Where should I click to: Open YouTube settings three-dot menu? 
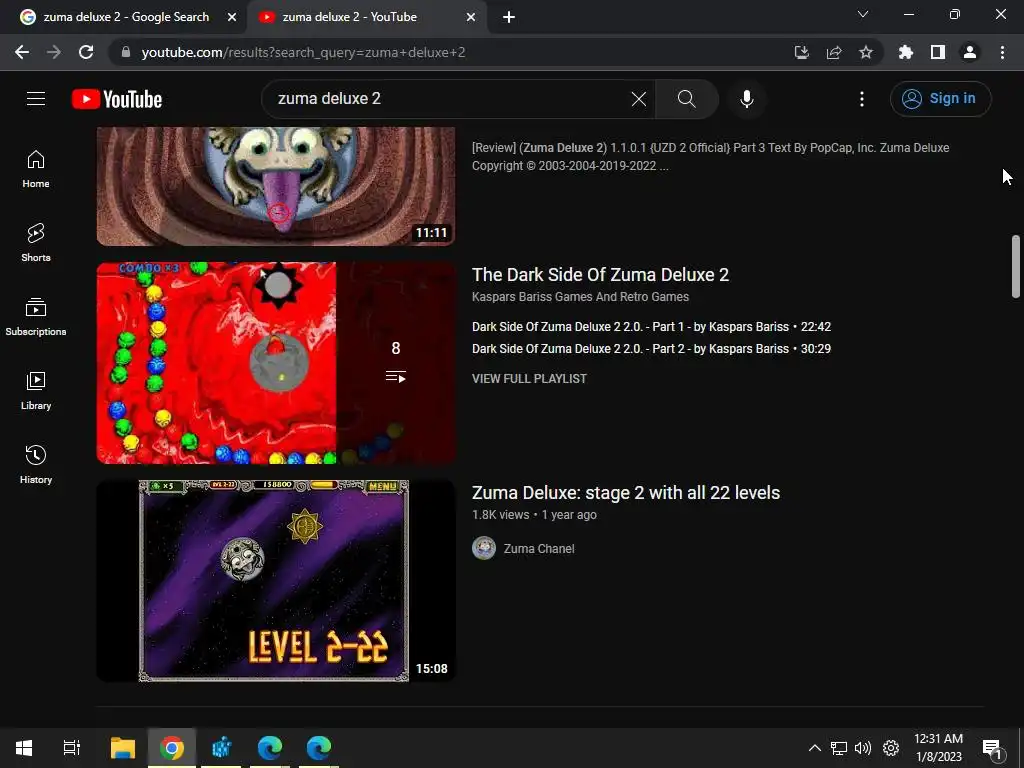tap(861, 99)
